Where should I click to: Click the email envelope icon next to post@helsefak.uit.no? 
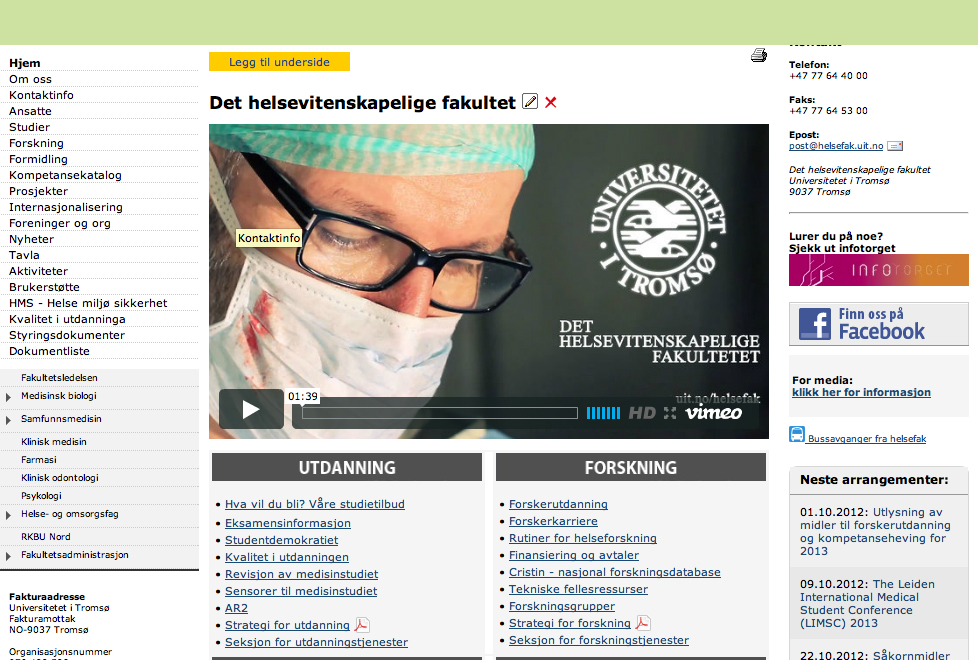pos(895,146)
